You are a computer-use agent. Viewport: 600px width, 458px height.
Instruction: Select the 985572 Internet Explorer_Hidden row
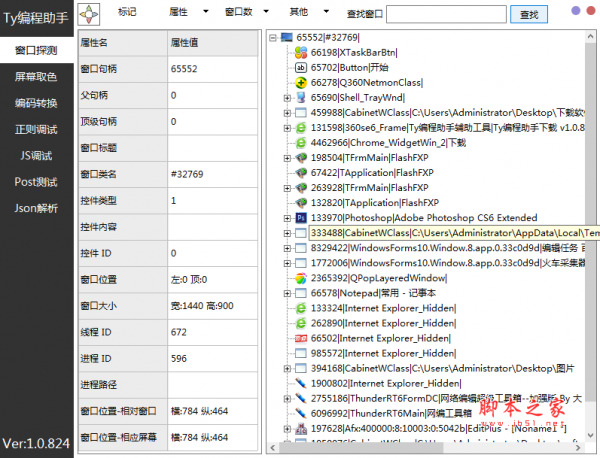(x=383, y=354)
